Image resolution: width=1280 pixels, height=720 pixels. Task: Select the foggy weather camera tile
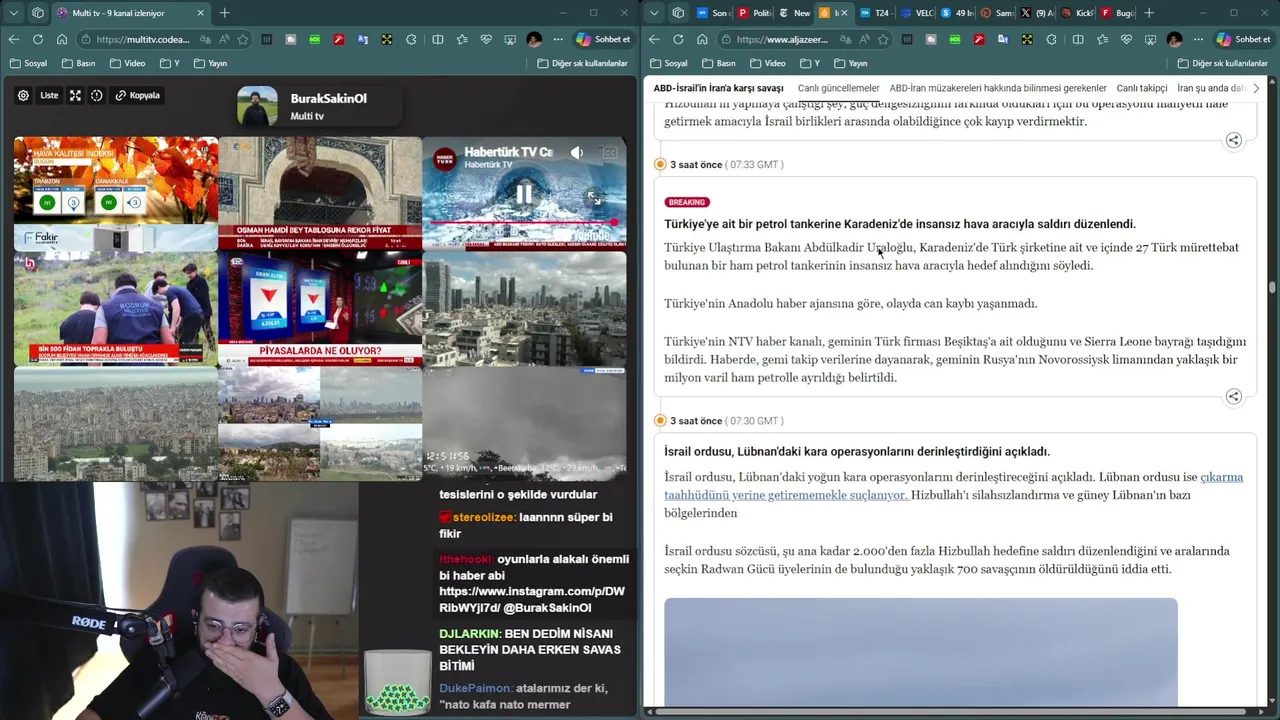(x=524, y=422)
